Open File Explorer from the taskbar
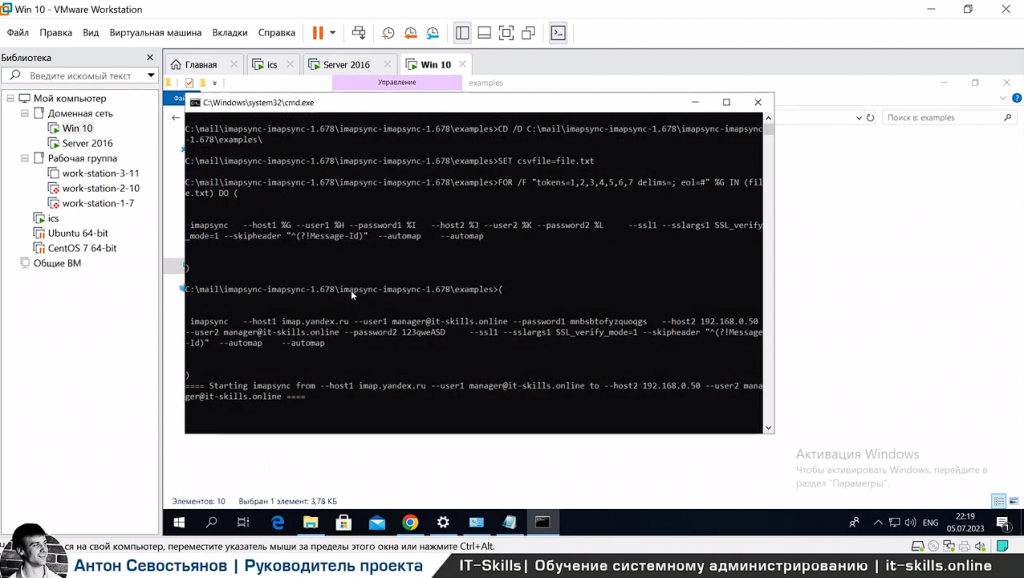 [x=310, y=522]
